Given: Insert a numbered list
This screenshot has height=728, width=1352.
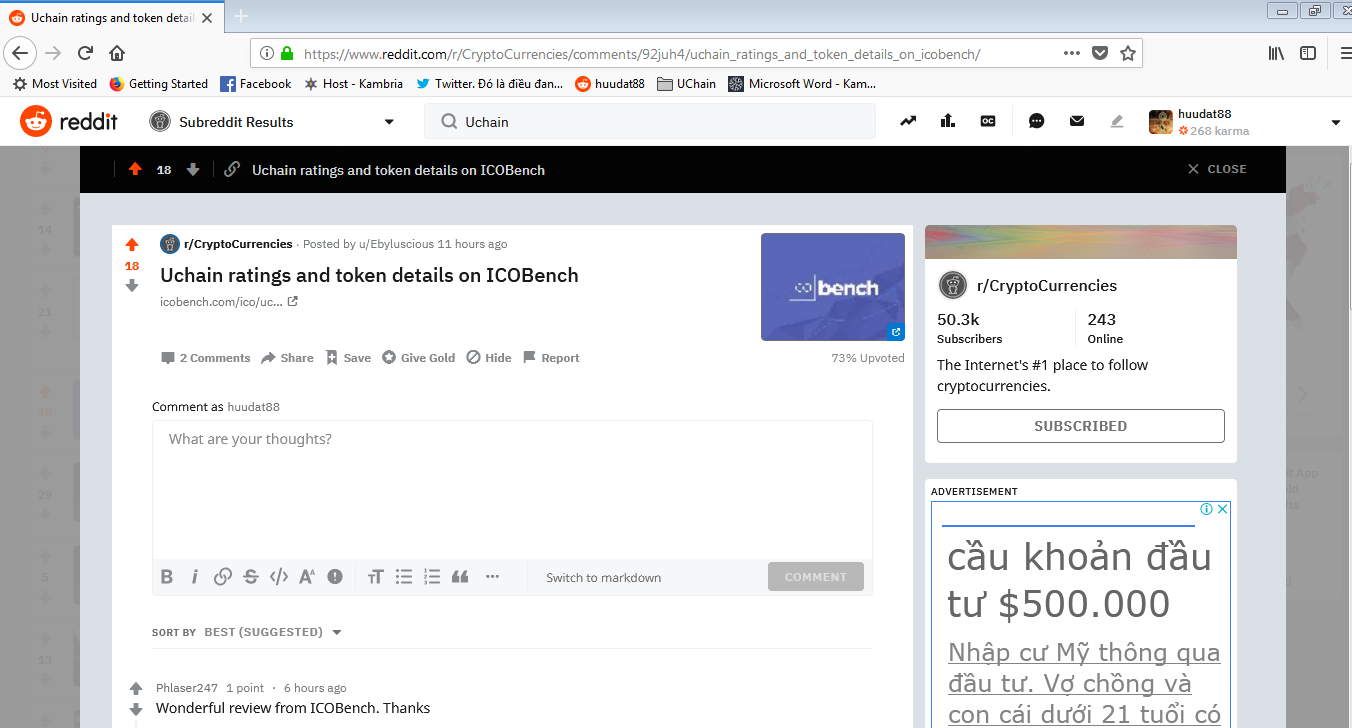Looking at the screenshot, I should [x=432, y=577].
